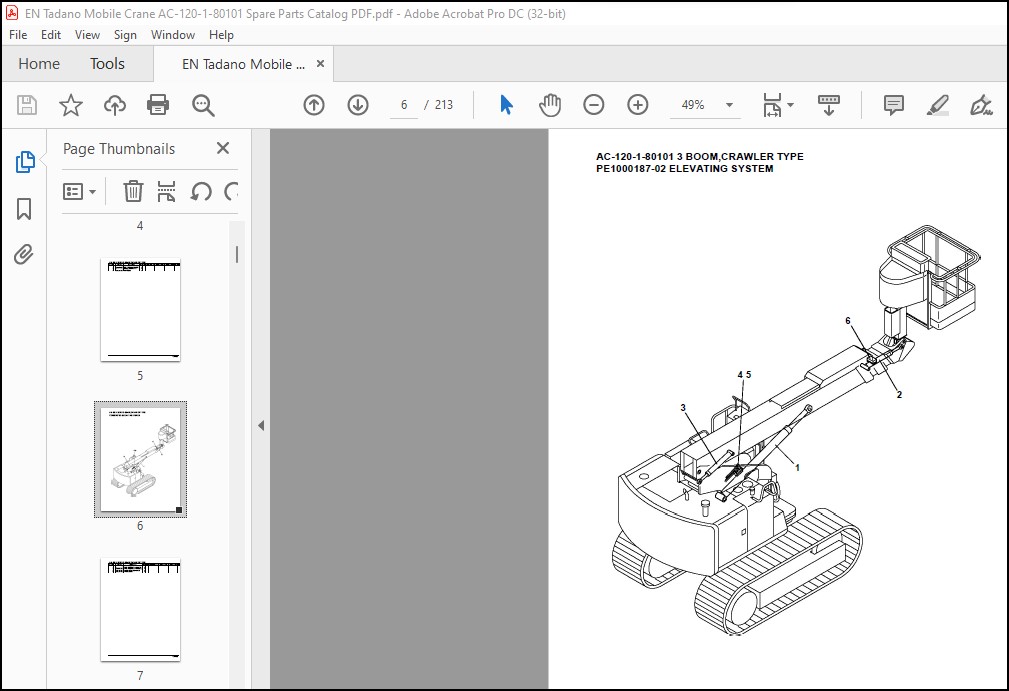
Task: Add document to starred with star icon
Action: (71, 105)
